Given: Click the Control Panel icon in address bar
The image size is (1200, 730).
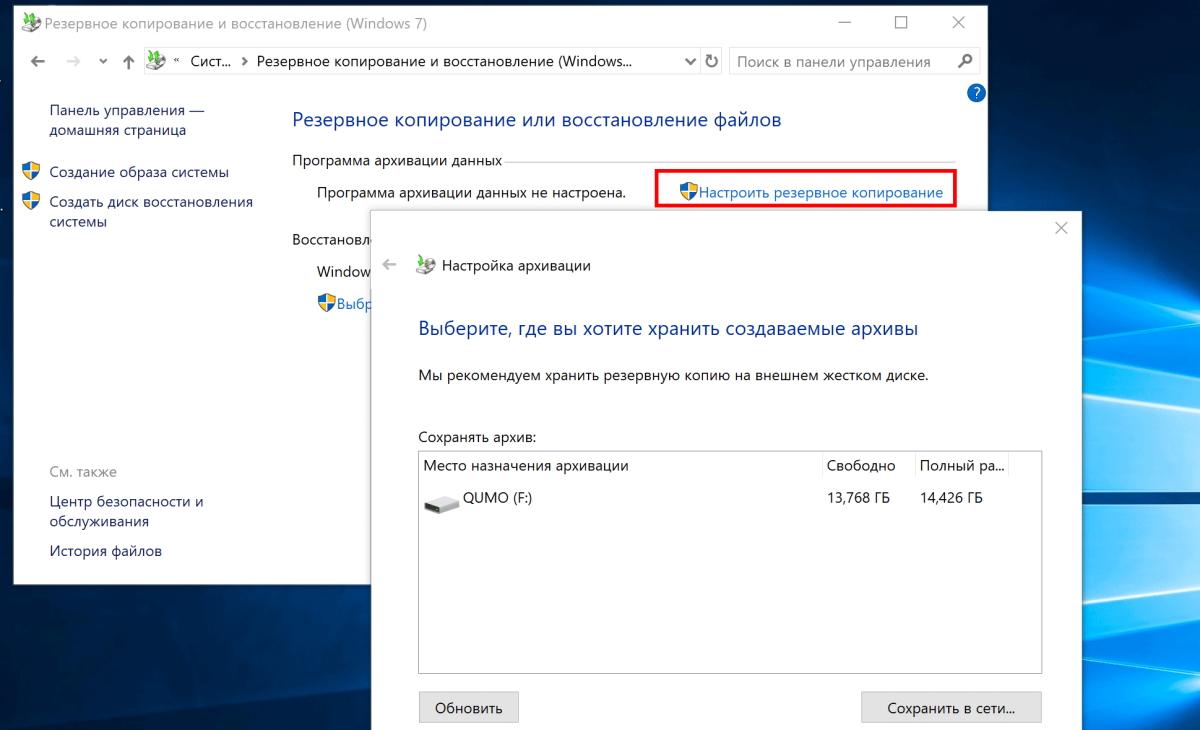Looking at the screenshot, I should click(156, 61).
